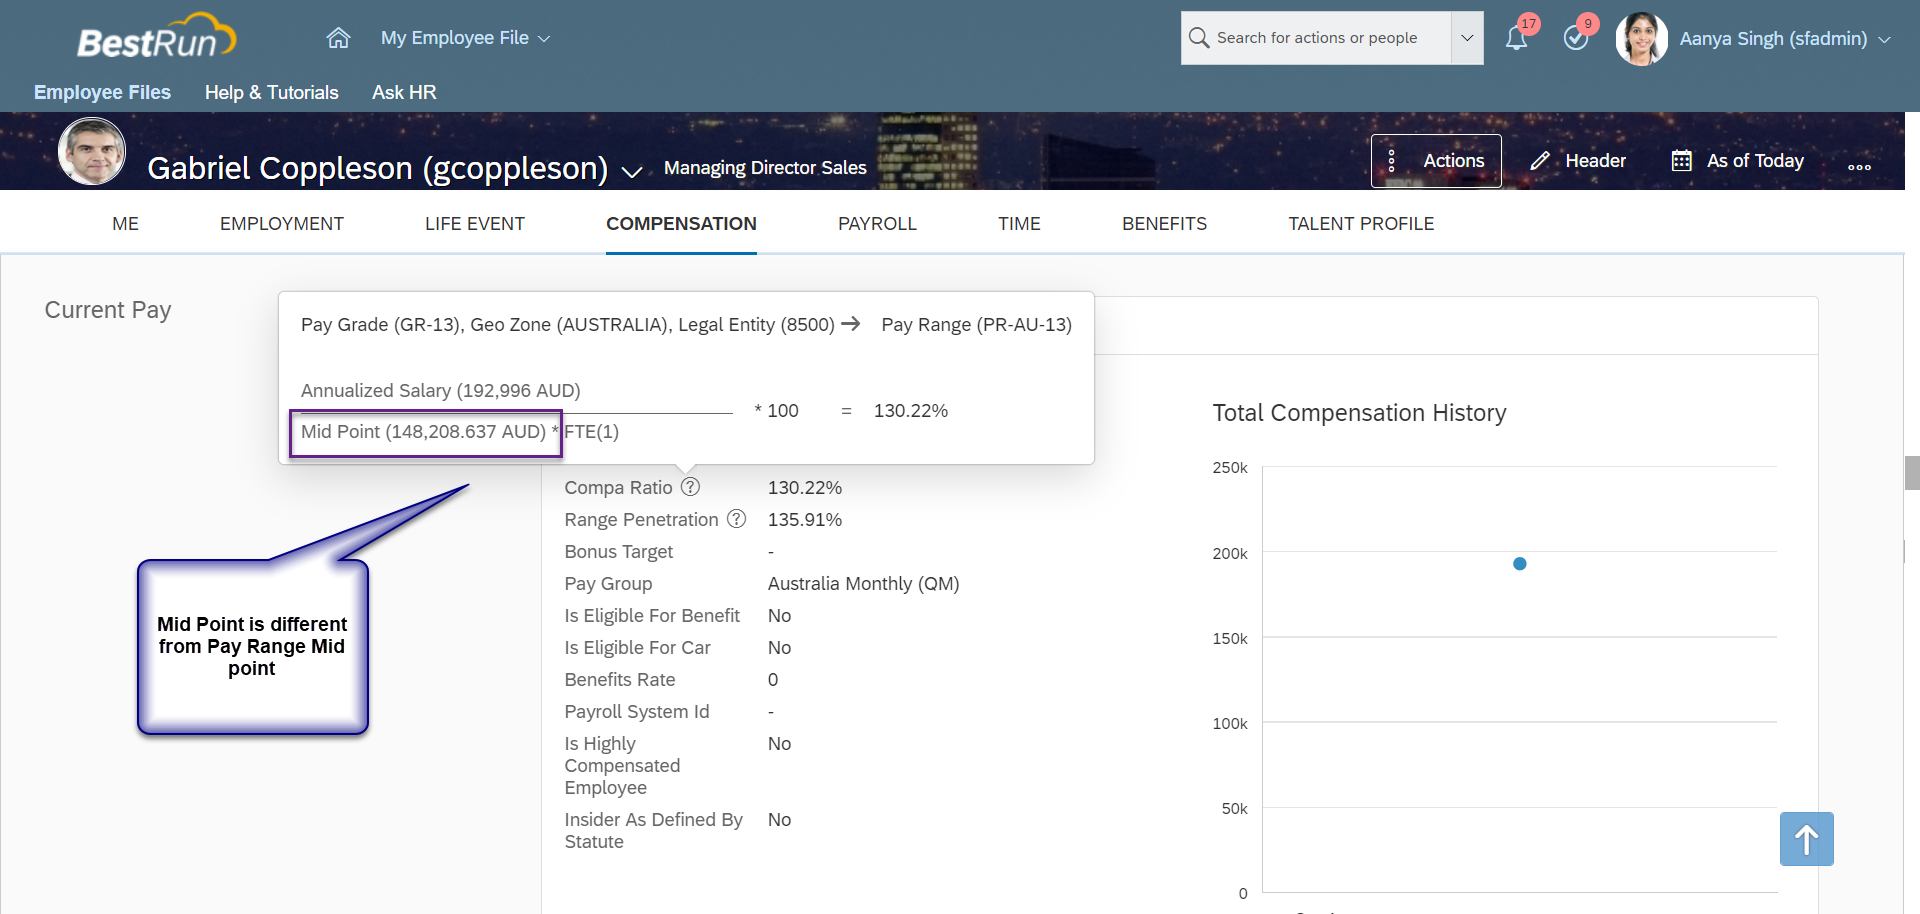The image size is (1920, 914).
Task: Click the Current Pay section heading
Action: pyautogui.click(x=108, y=310)
